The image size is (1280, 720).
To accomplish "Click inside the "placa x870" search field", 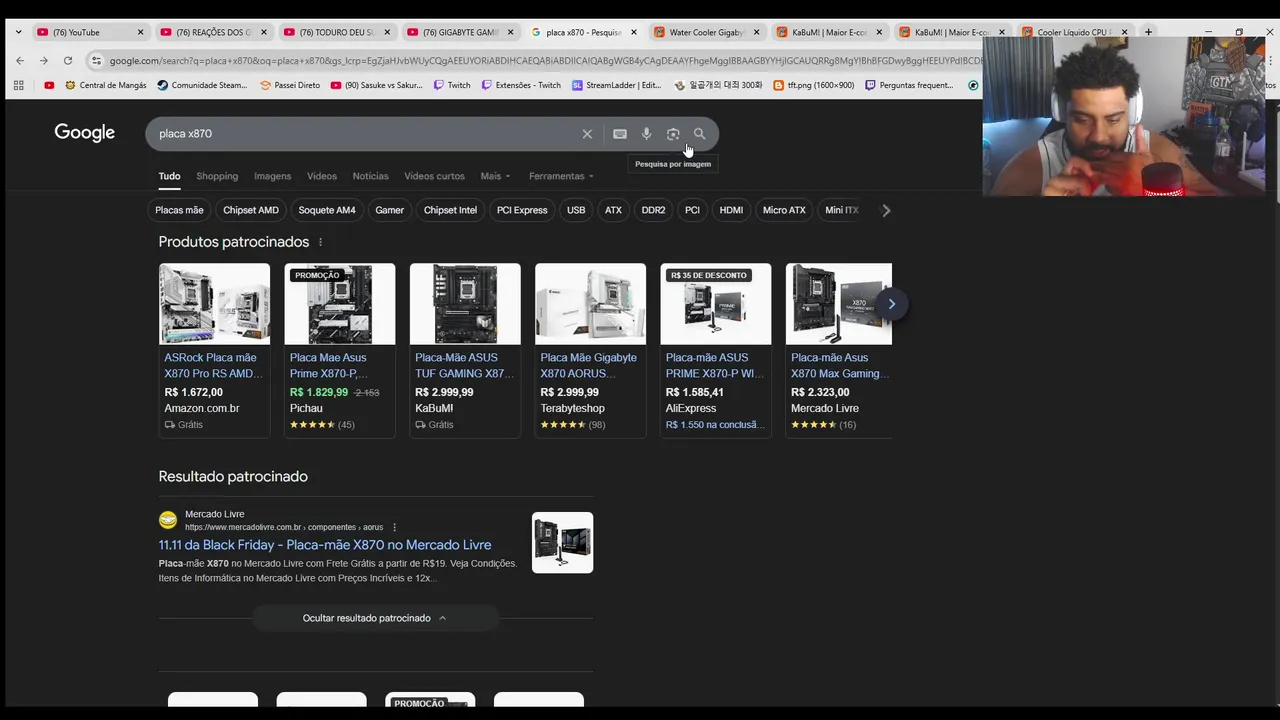I will [365, 134].
